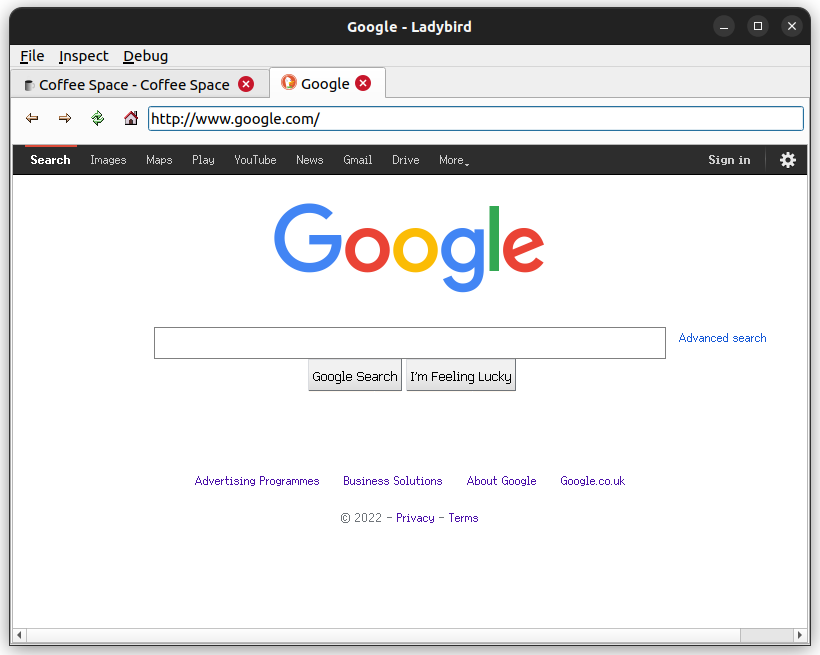Click the Google logo image
Image resolution: width=820 pixels, height=655 pixels.
[x=409, y=247]
